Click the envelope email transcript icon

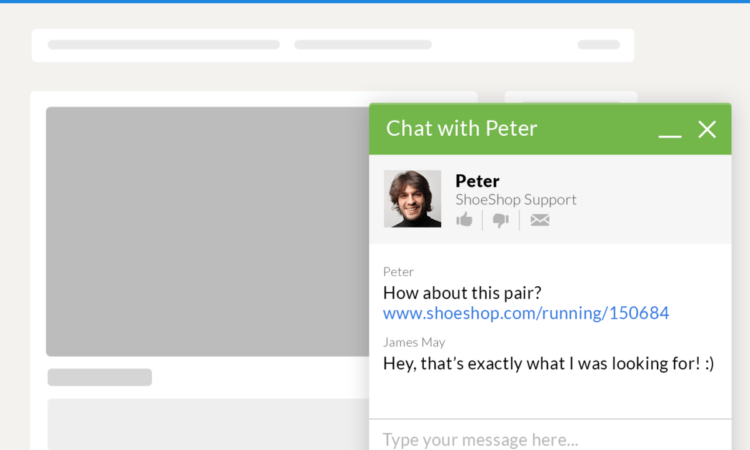(540, 220)
